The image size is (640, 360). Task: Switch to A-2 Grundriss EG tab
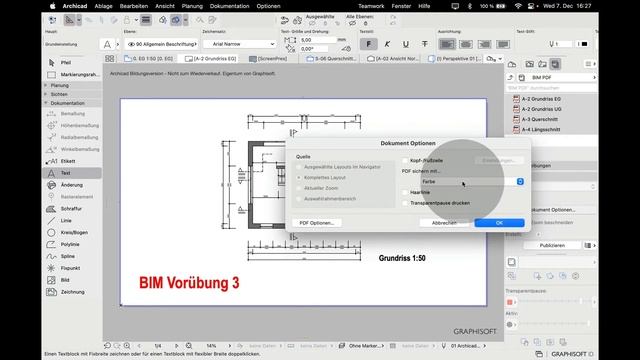[211, 59]
